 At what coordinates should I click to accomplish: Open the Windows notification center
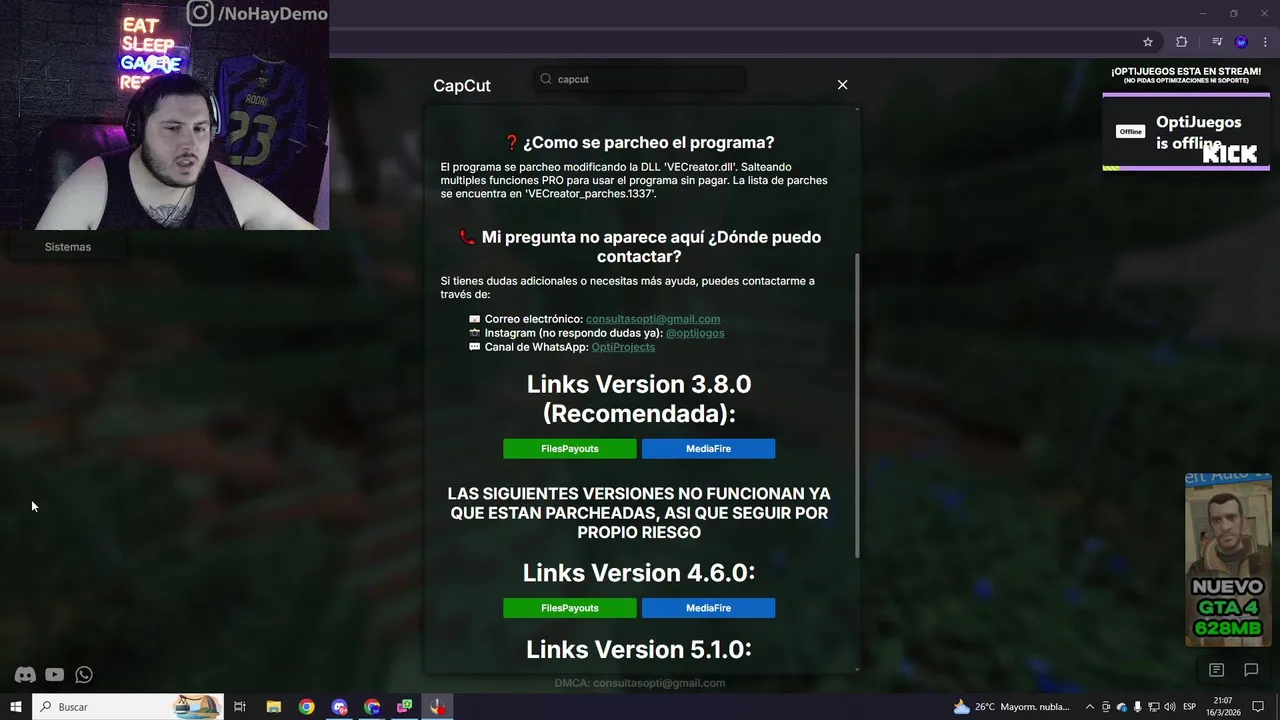(x=1258, y=707)
